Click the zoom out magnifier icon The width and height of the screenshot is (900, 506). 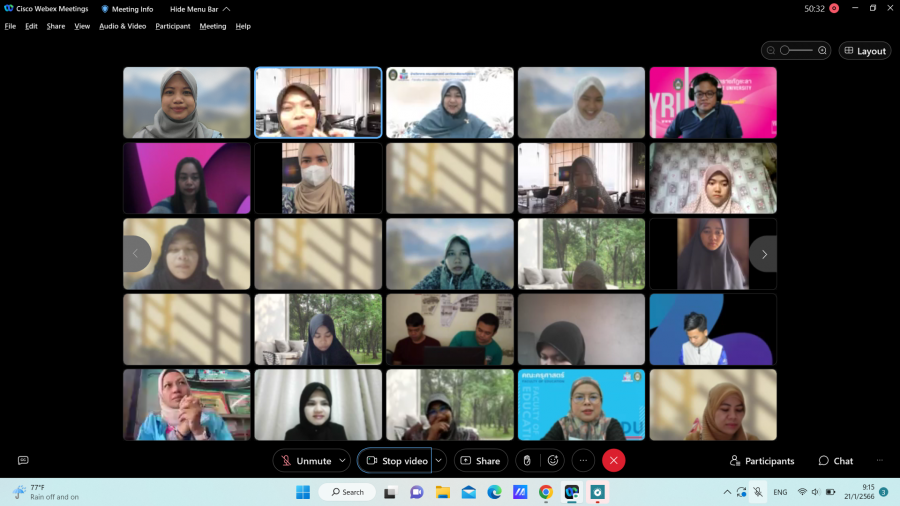pos(770,51)
